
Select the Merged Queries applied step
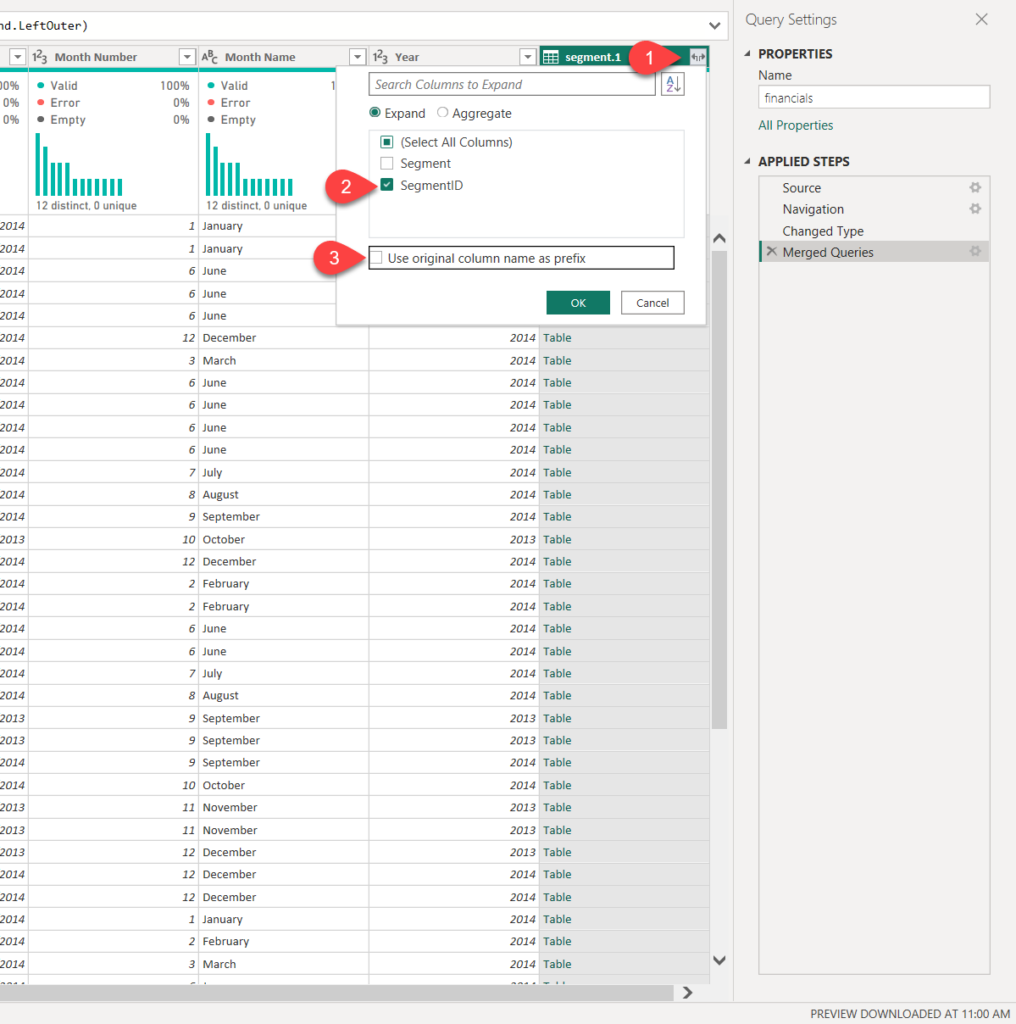tap(874, 252)
